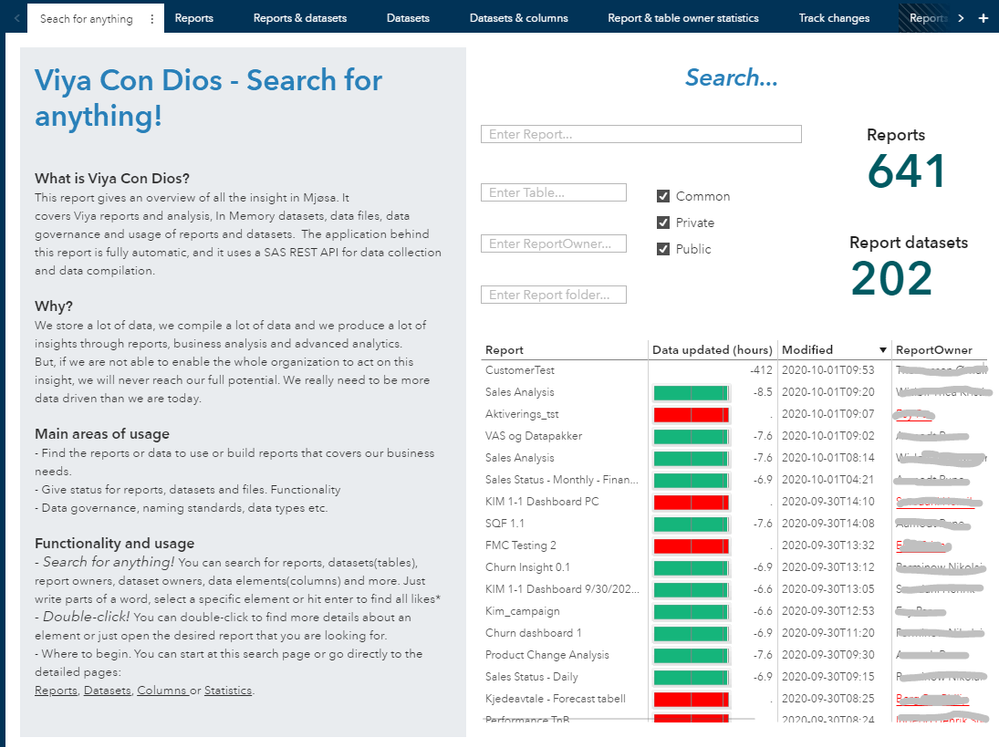Viewport: 999px width, 747px height.
Task: Switch to the Datasets tab
Action: [x=408, y=18]
